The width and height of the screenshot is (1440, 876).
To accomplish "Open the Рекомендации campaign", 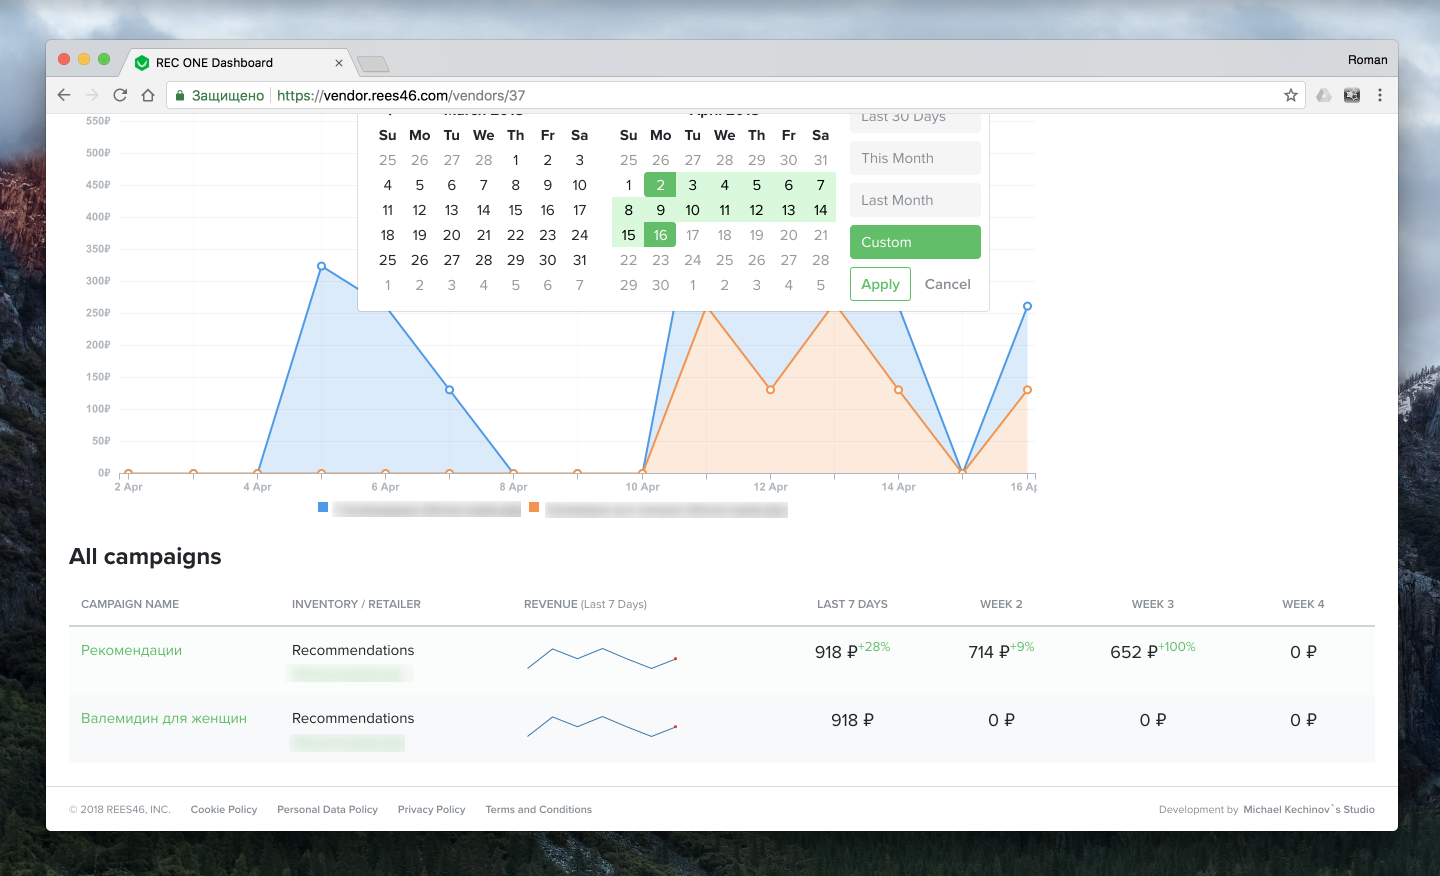I will pyautogui.click(x=131, y=650).
